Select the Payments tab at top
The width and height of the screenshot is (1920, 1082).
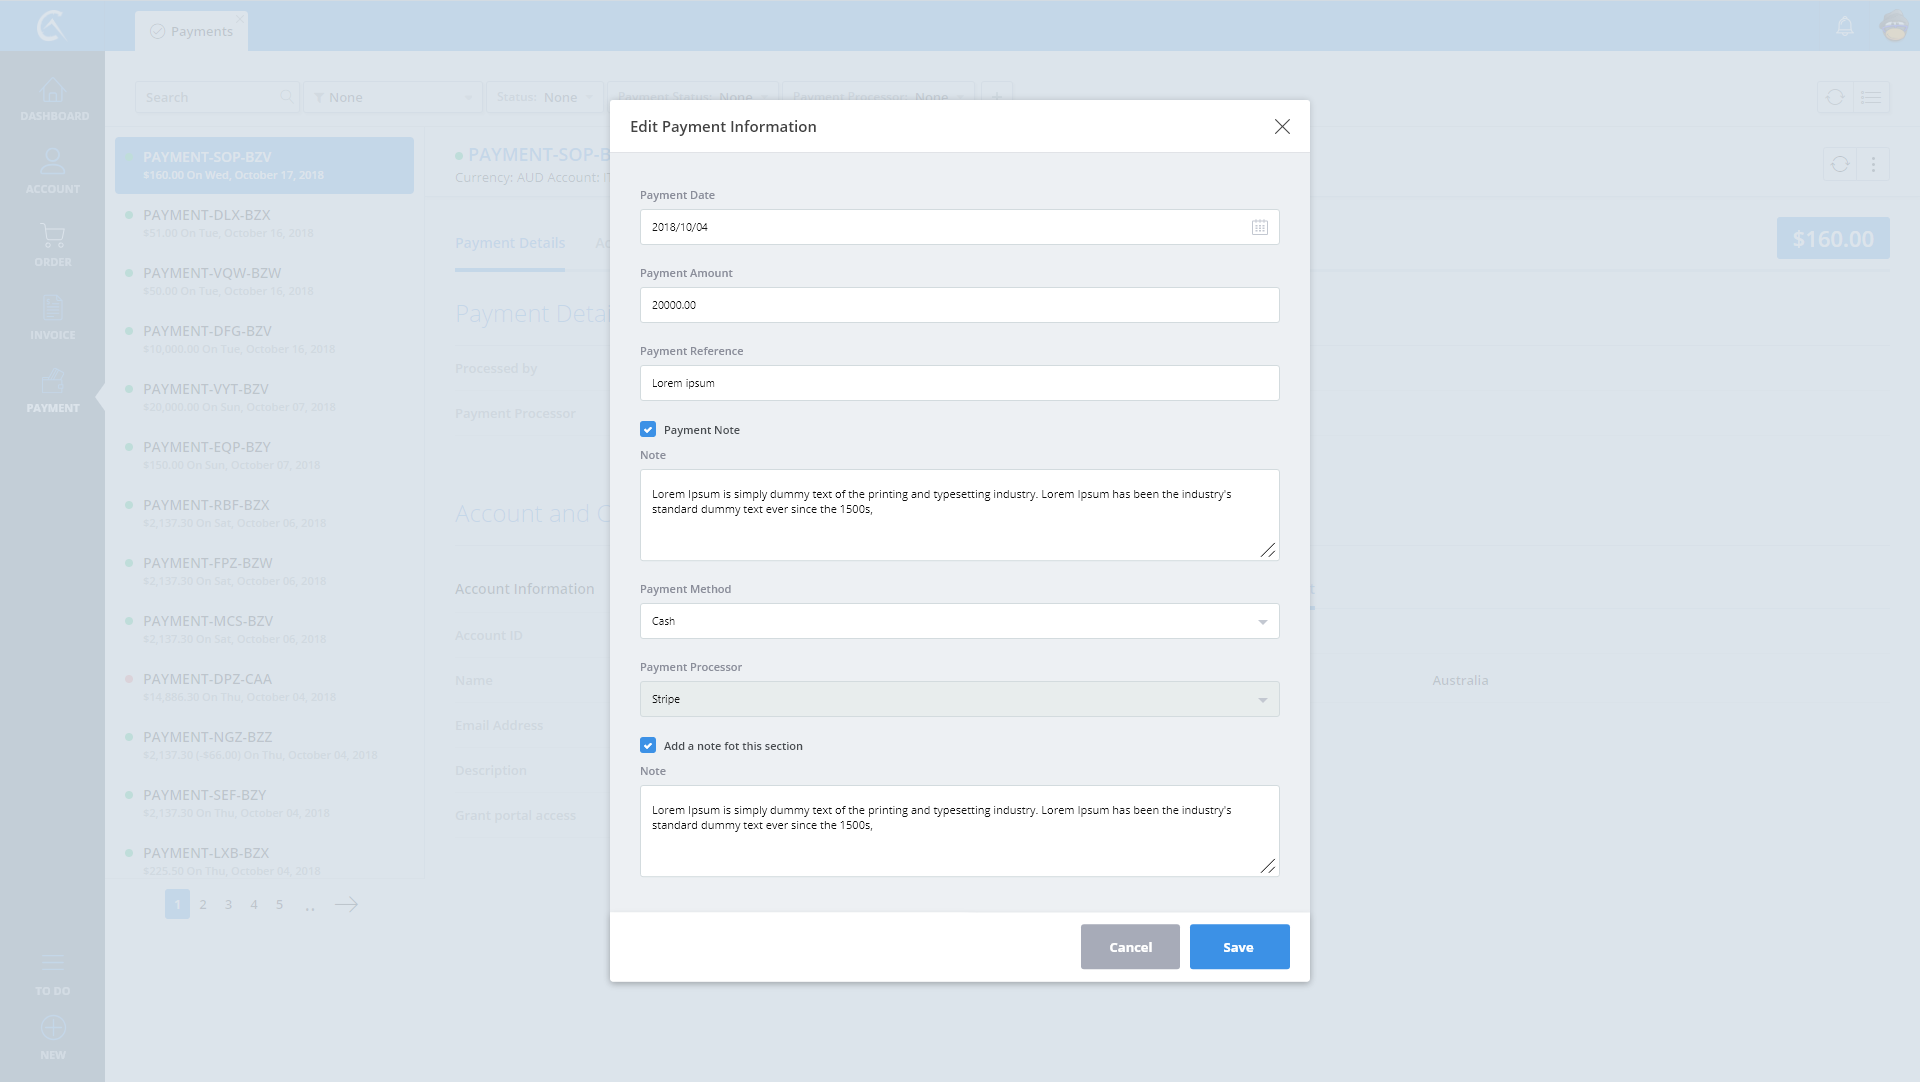coord(192,31)
